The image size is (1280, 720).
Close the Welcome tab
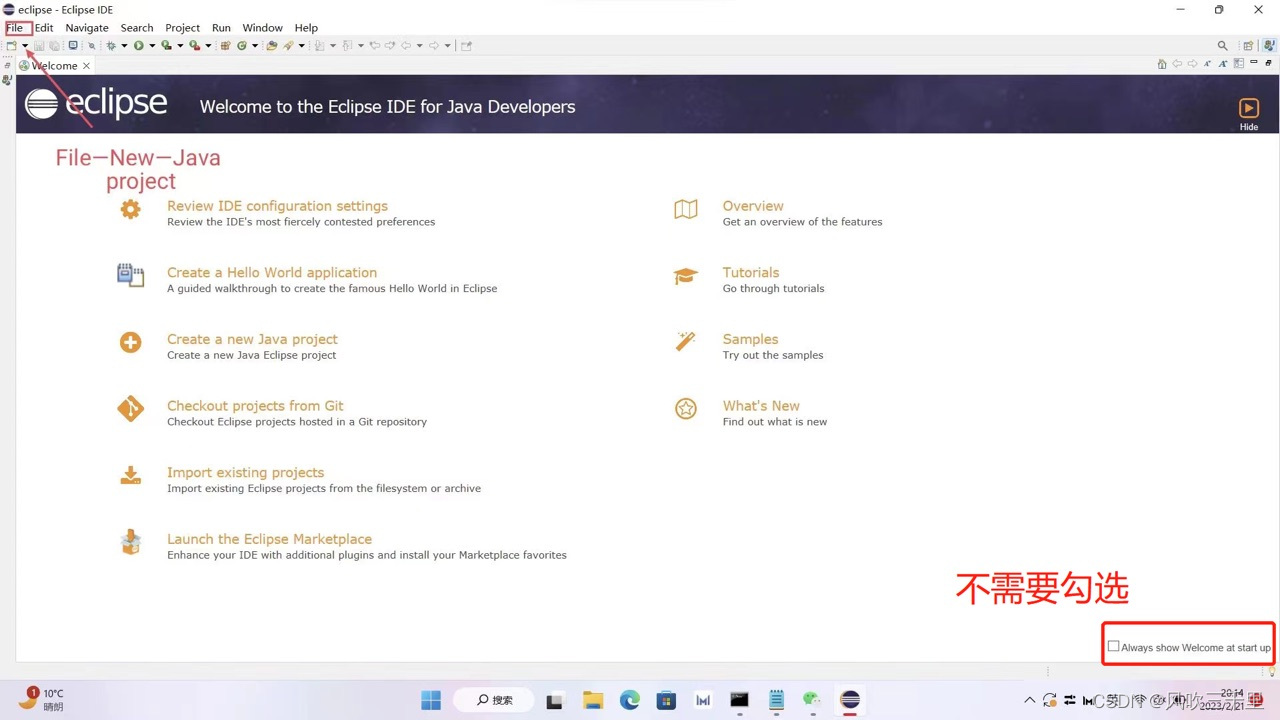click(86, 66)
